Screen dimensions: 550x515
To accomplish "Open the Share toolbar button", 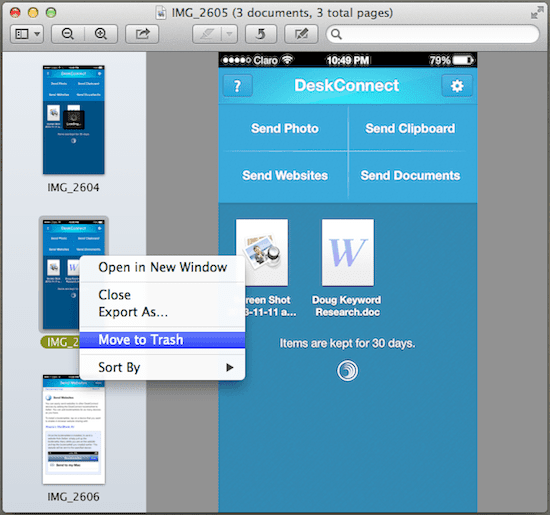I will (x=142, y=34).
